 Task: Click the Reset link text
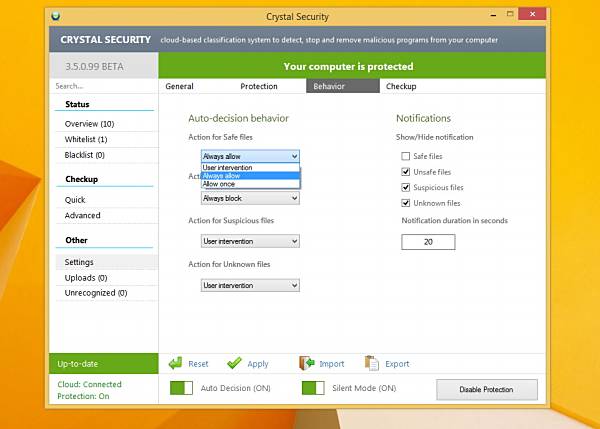tap(198, 364)
